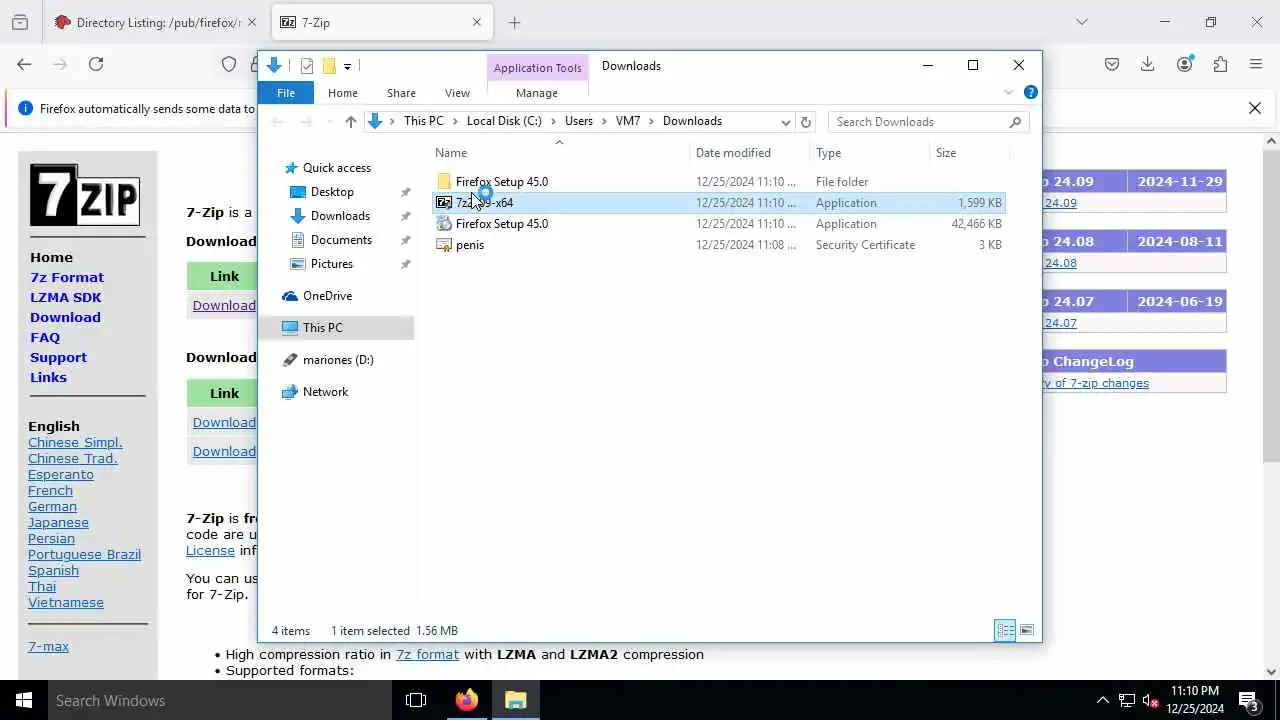Dismiss the Firefox data notification bar

(1255, 108)
